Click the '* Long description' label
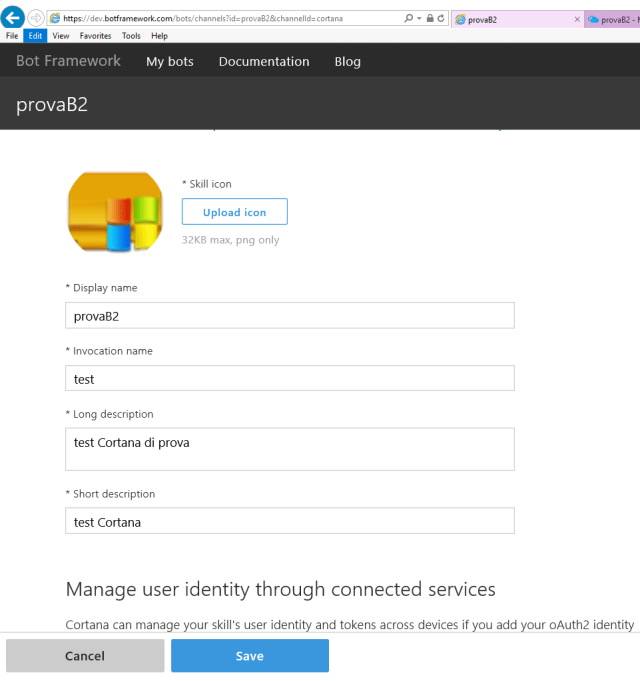This screenshot has height=681, width=640. (x=109, y=414)
